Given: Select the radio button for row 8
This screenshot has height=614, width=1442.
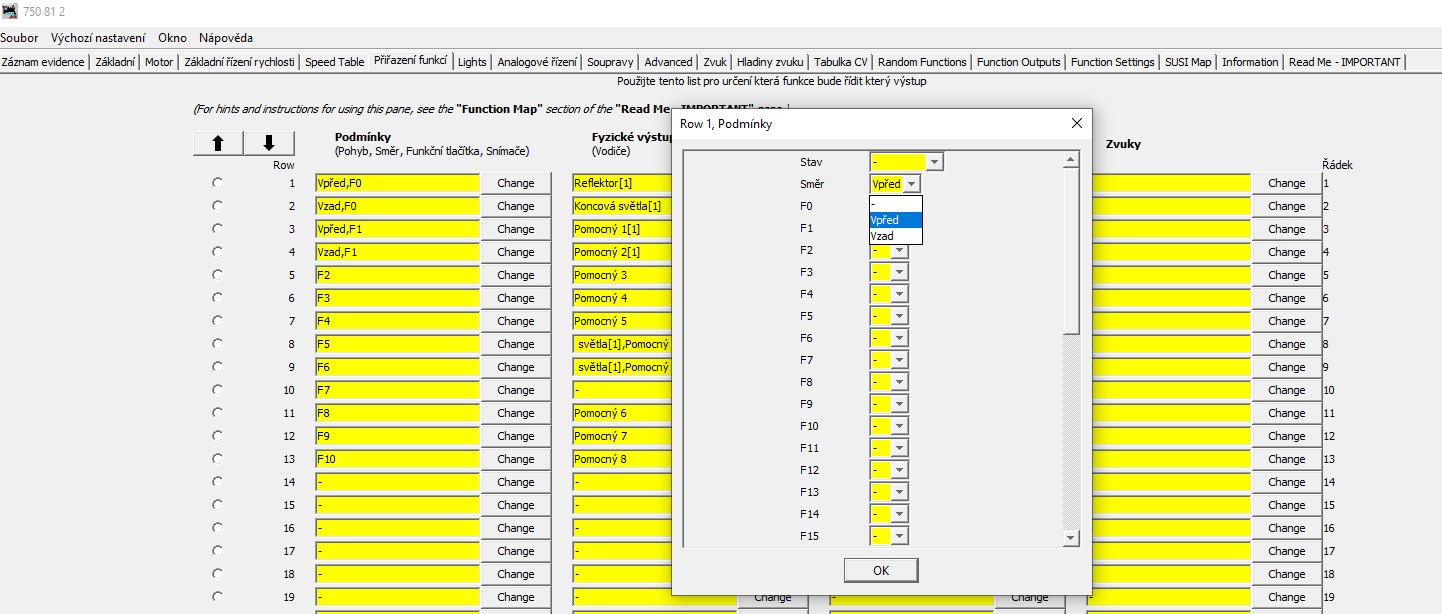Looking at the screenshot, I should click(217, 344).
